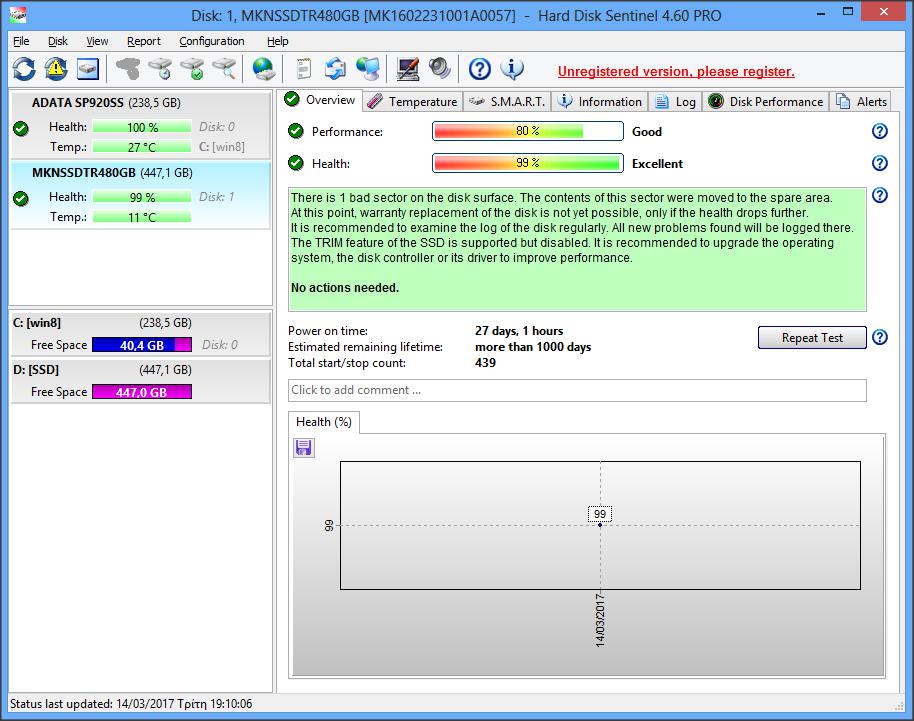Click the C: 40,4 GB free space bar

(x=142, y=345)
